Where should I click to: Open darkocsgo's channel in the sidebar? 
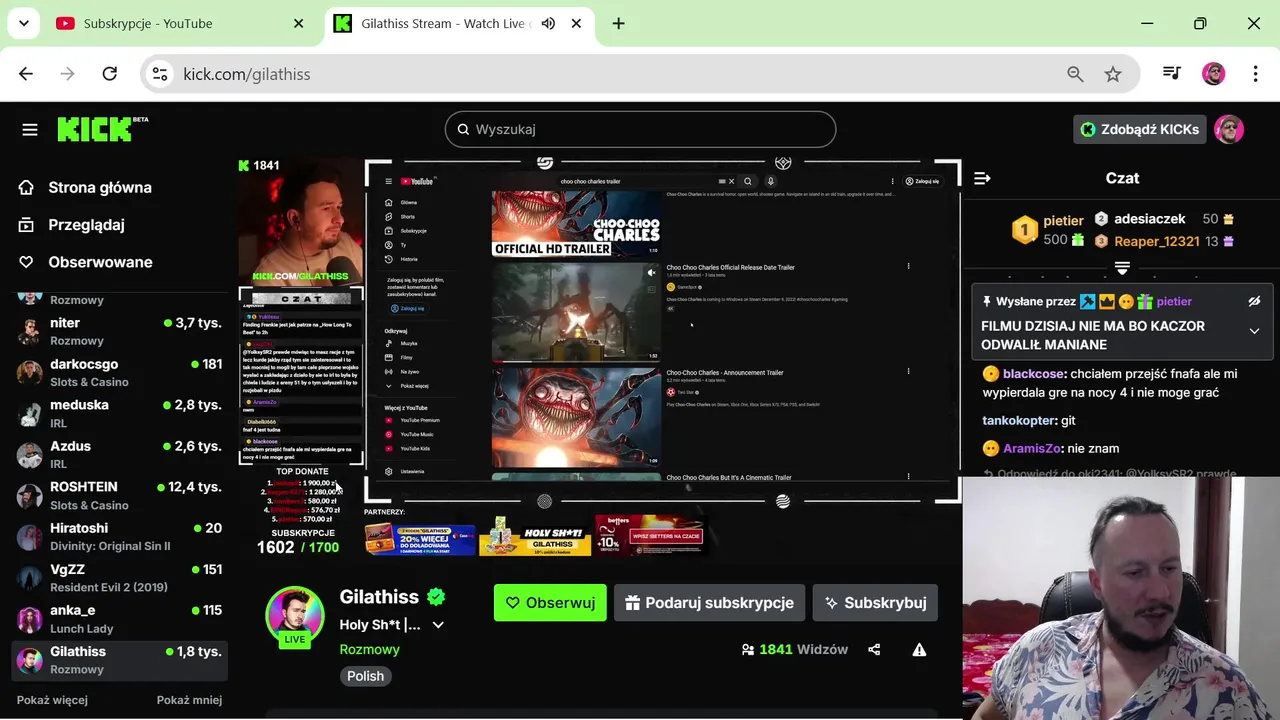click(x=119, y=372)
